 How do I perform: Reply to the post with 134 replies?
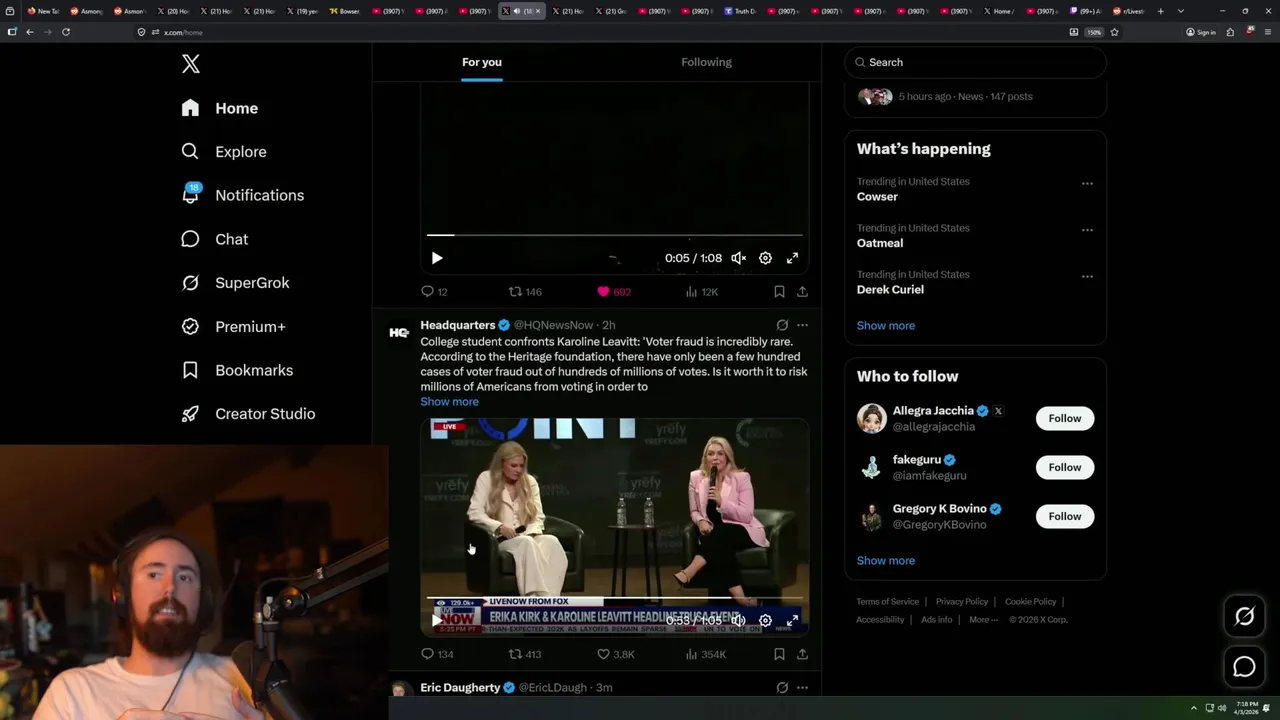(x=437, y=654)
